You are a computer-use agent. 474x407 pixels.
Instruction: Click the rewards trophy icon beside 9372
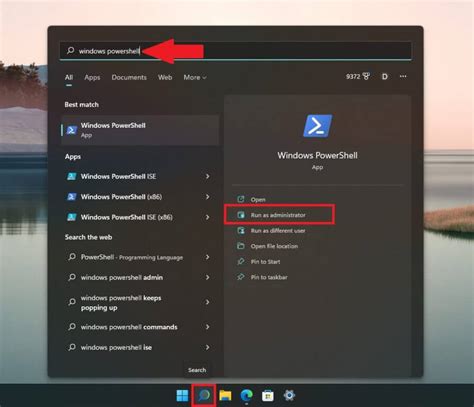[x=366, y=76]
